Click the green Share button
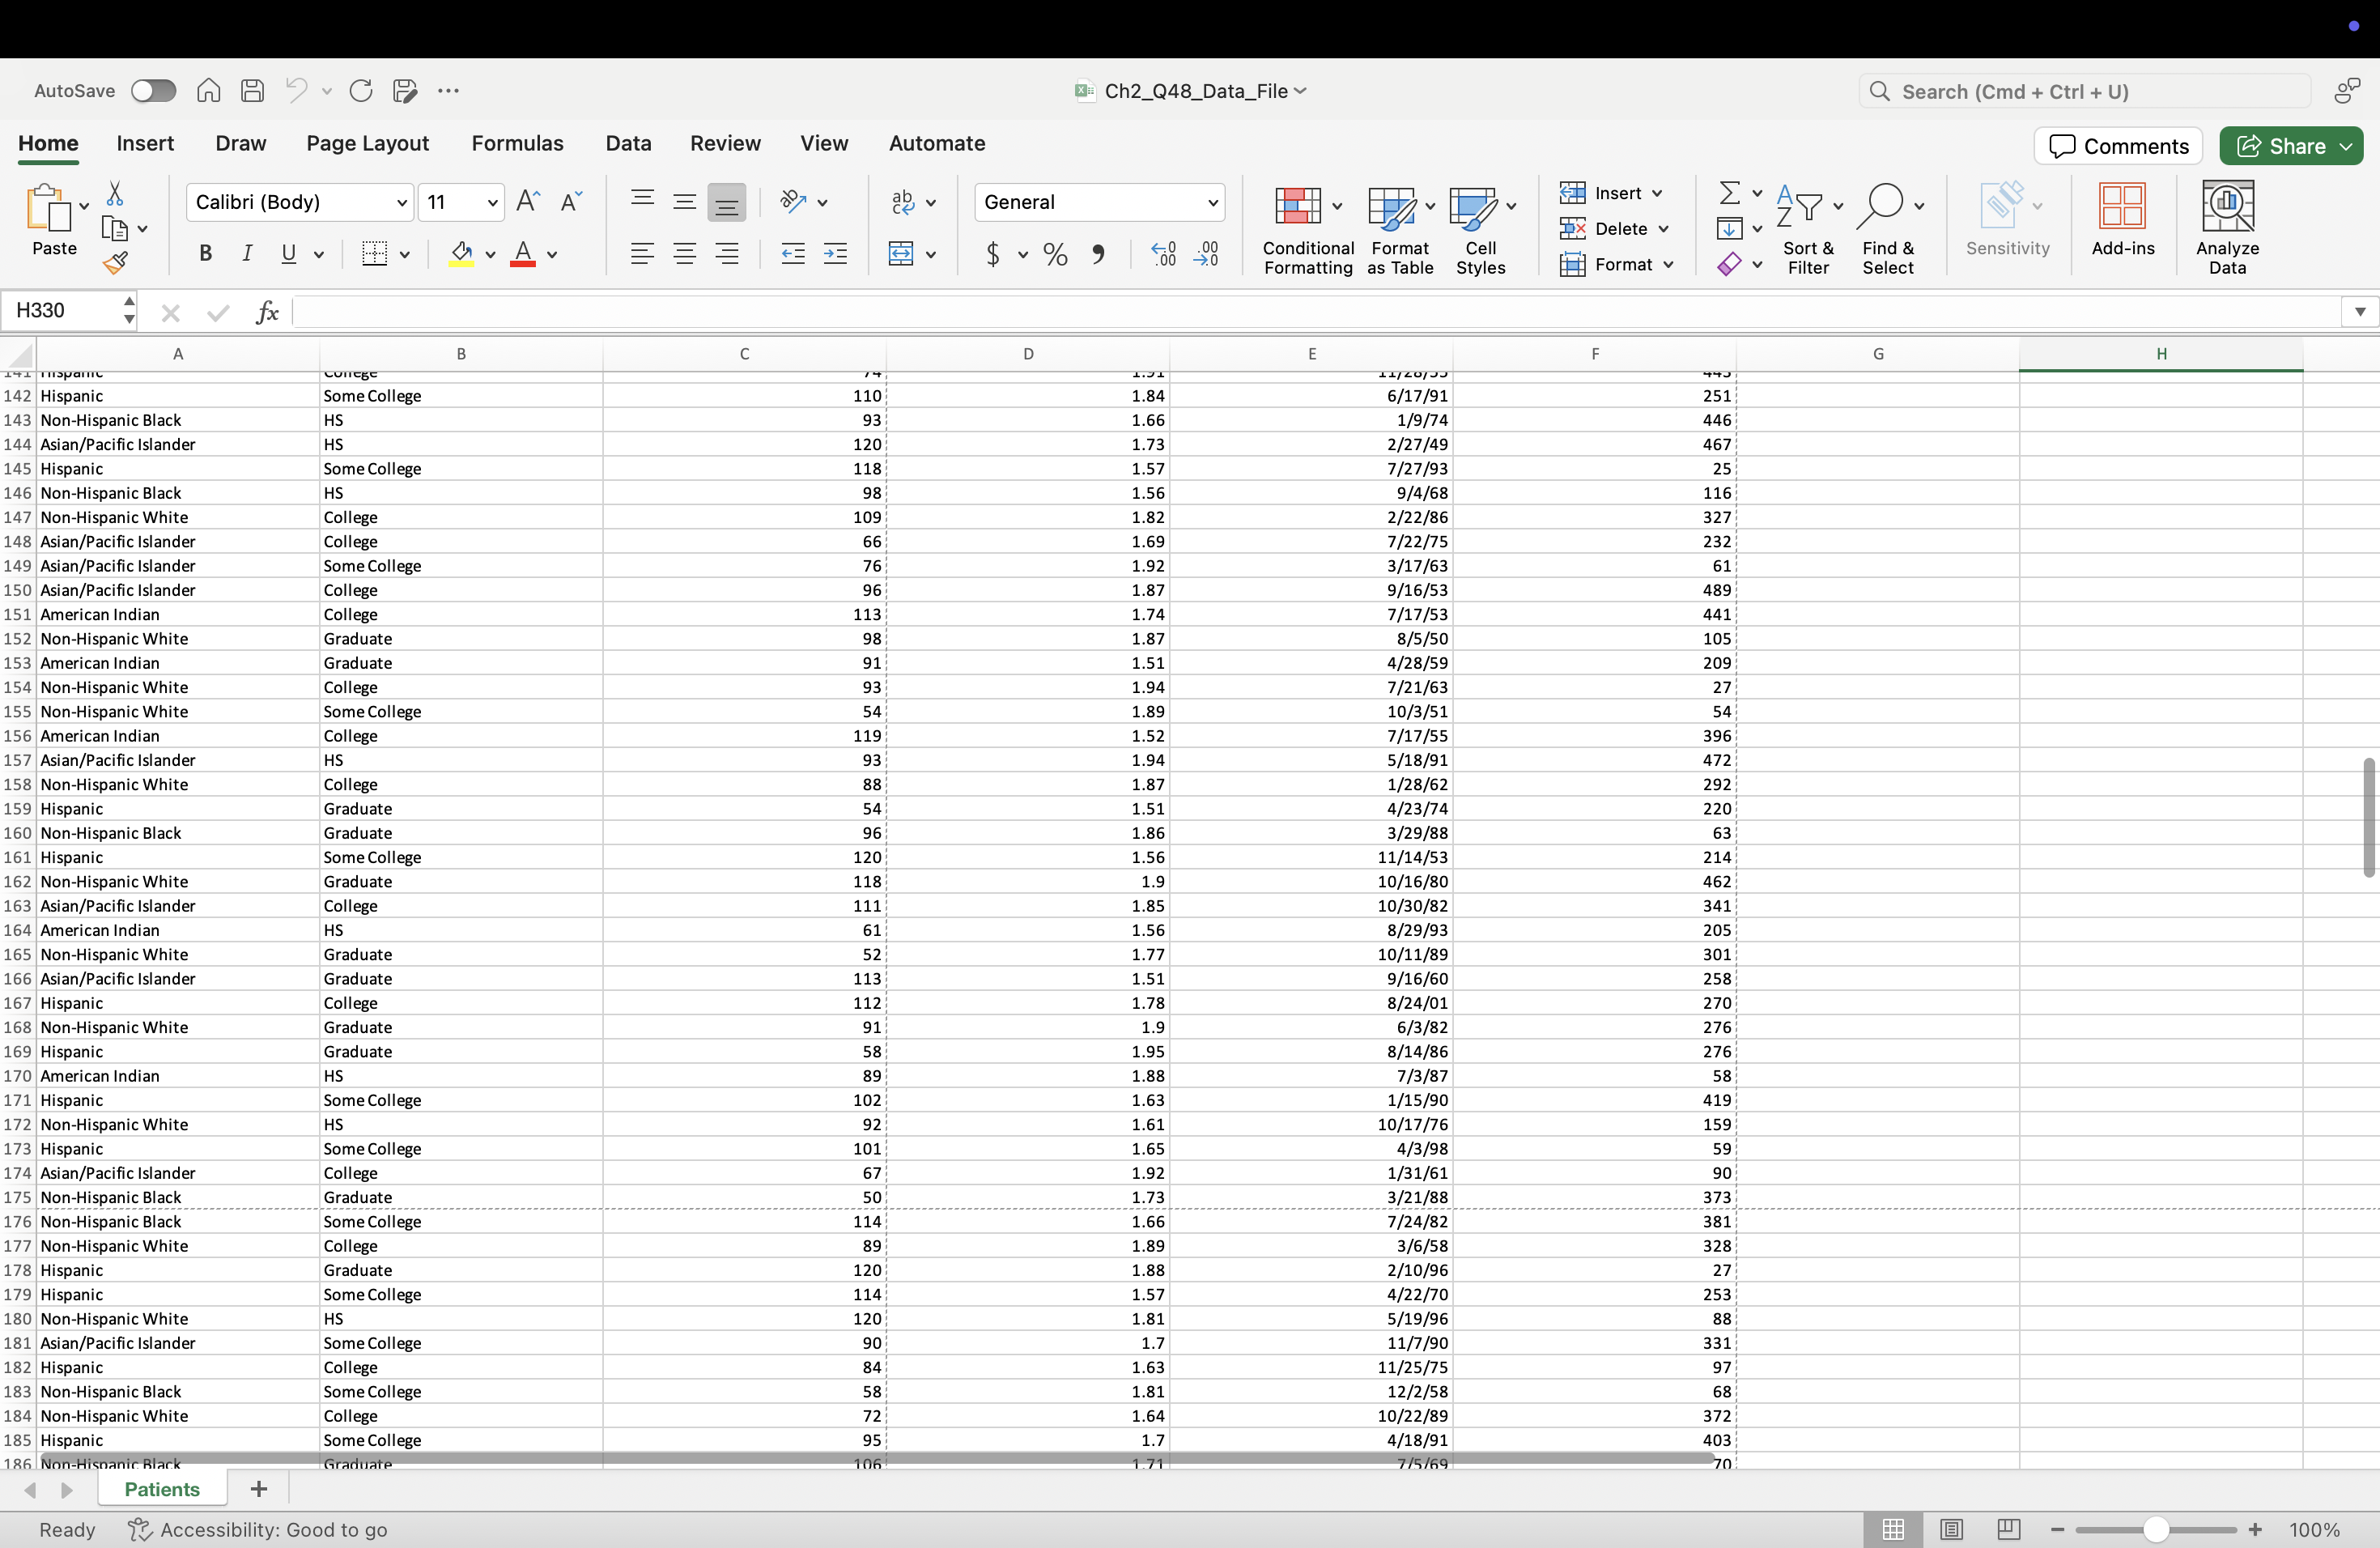The height and width of the screenshot is (1548, 2380). click(2280, 146)
